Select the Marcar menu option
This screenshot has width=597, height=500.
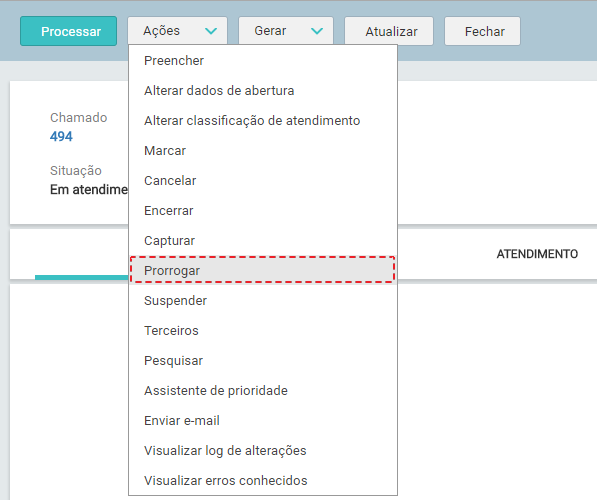pos(263,151)
